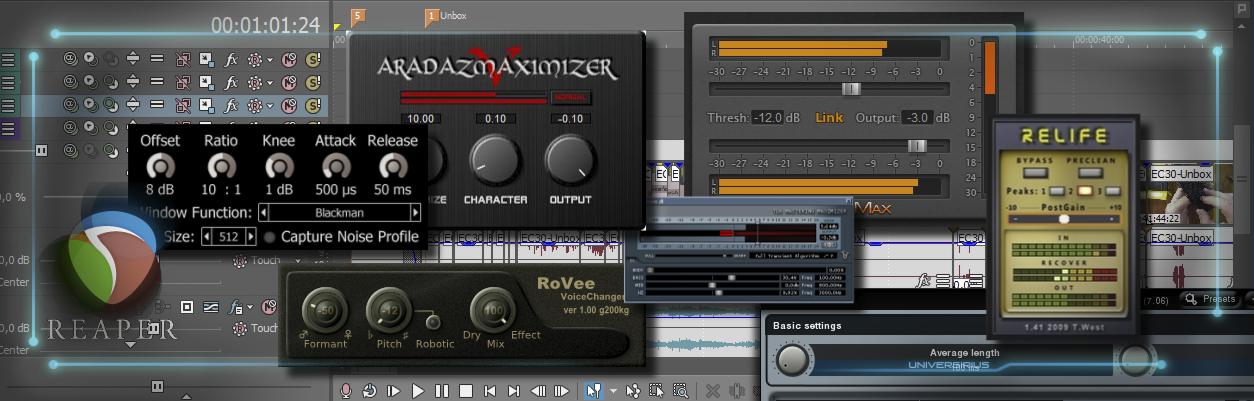
Task: Click the PostGain slider in Relife
Action: [x=1064, y=218]
